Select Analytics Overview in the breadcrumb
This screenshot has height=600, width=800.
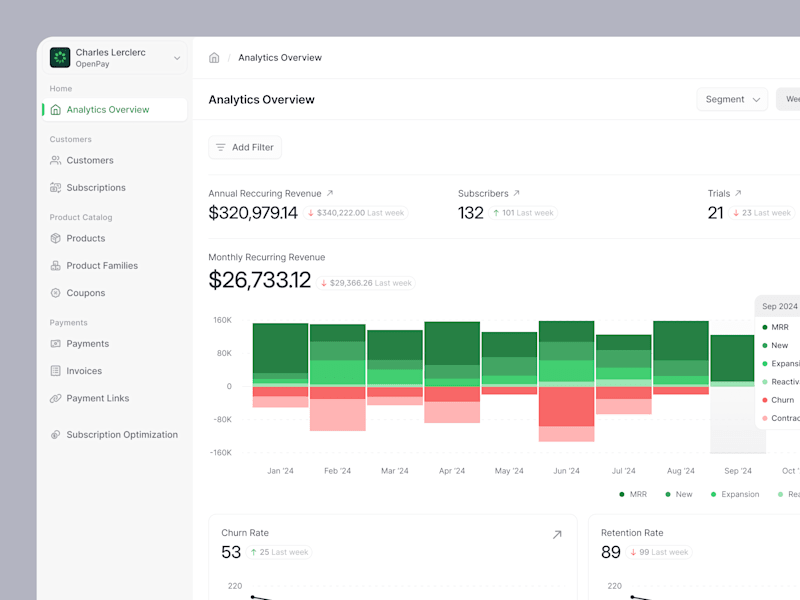click(x=280, y=58)
